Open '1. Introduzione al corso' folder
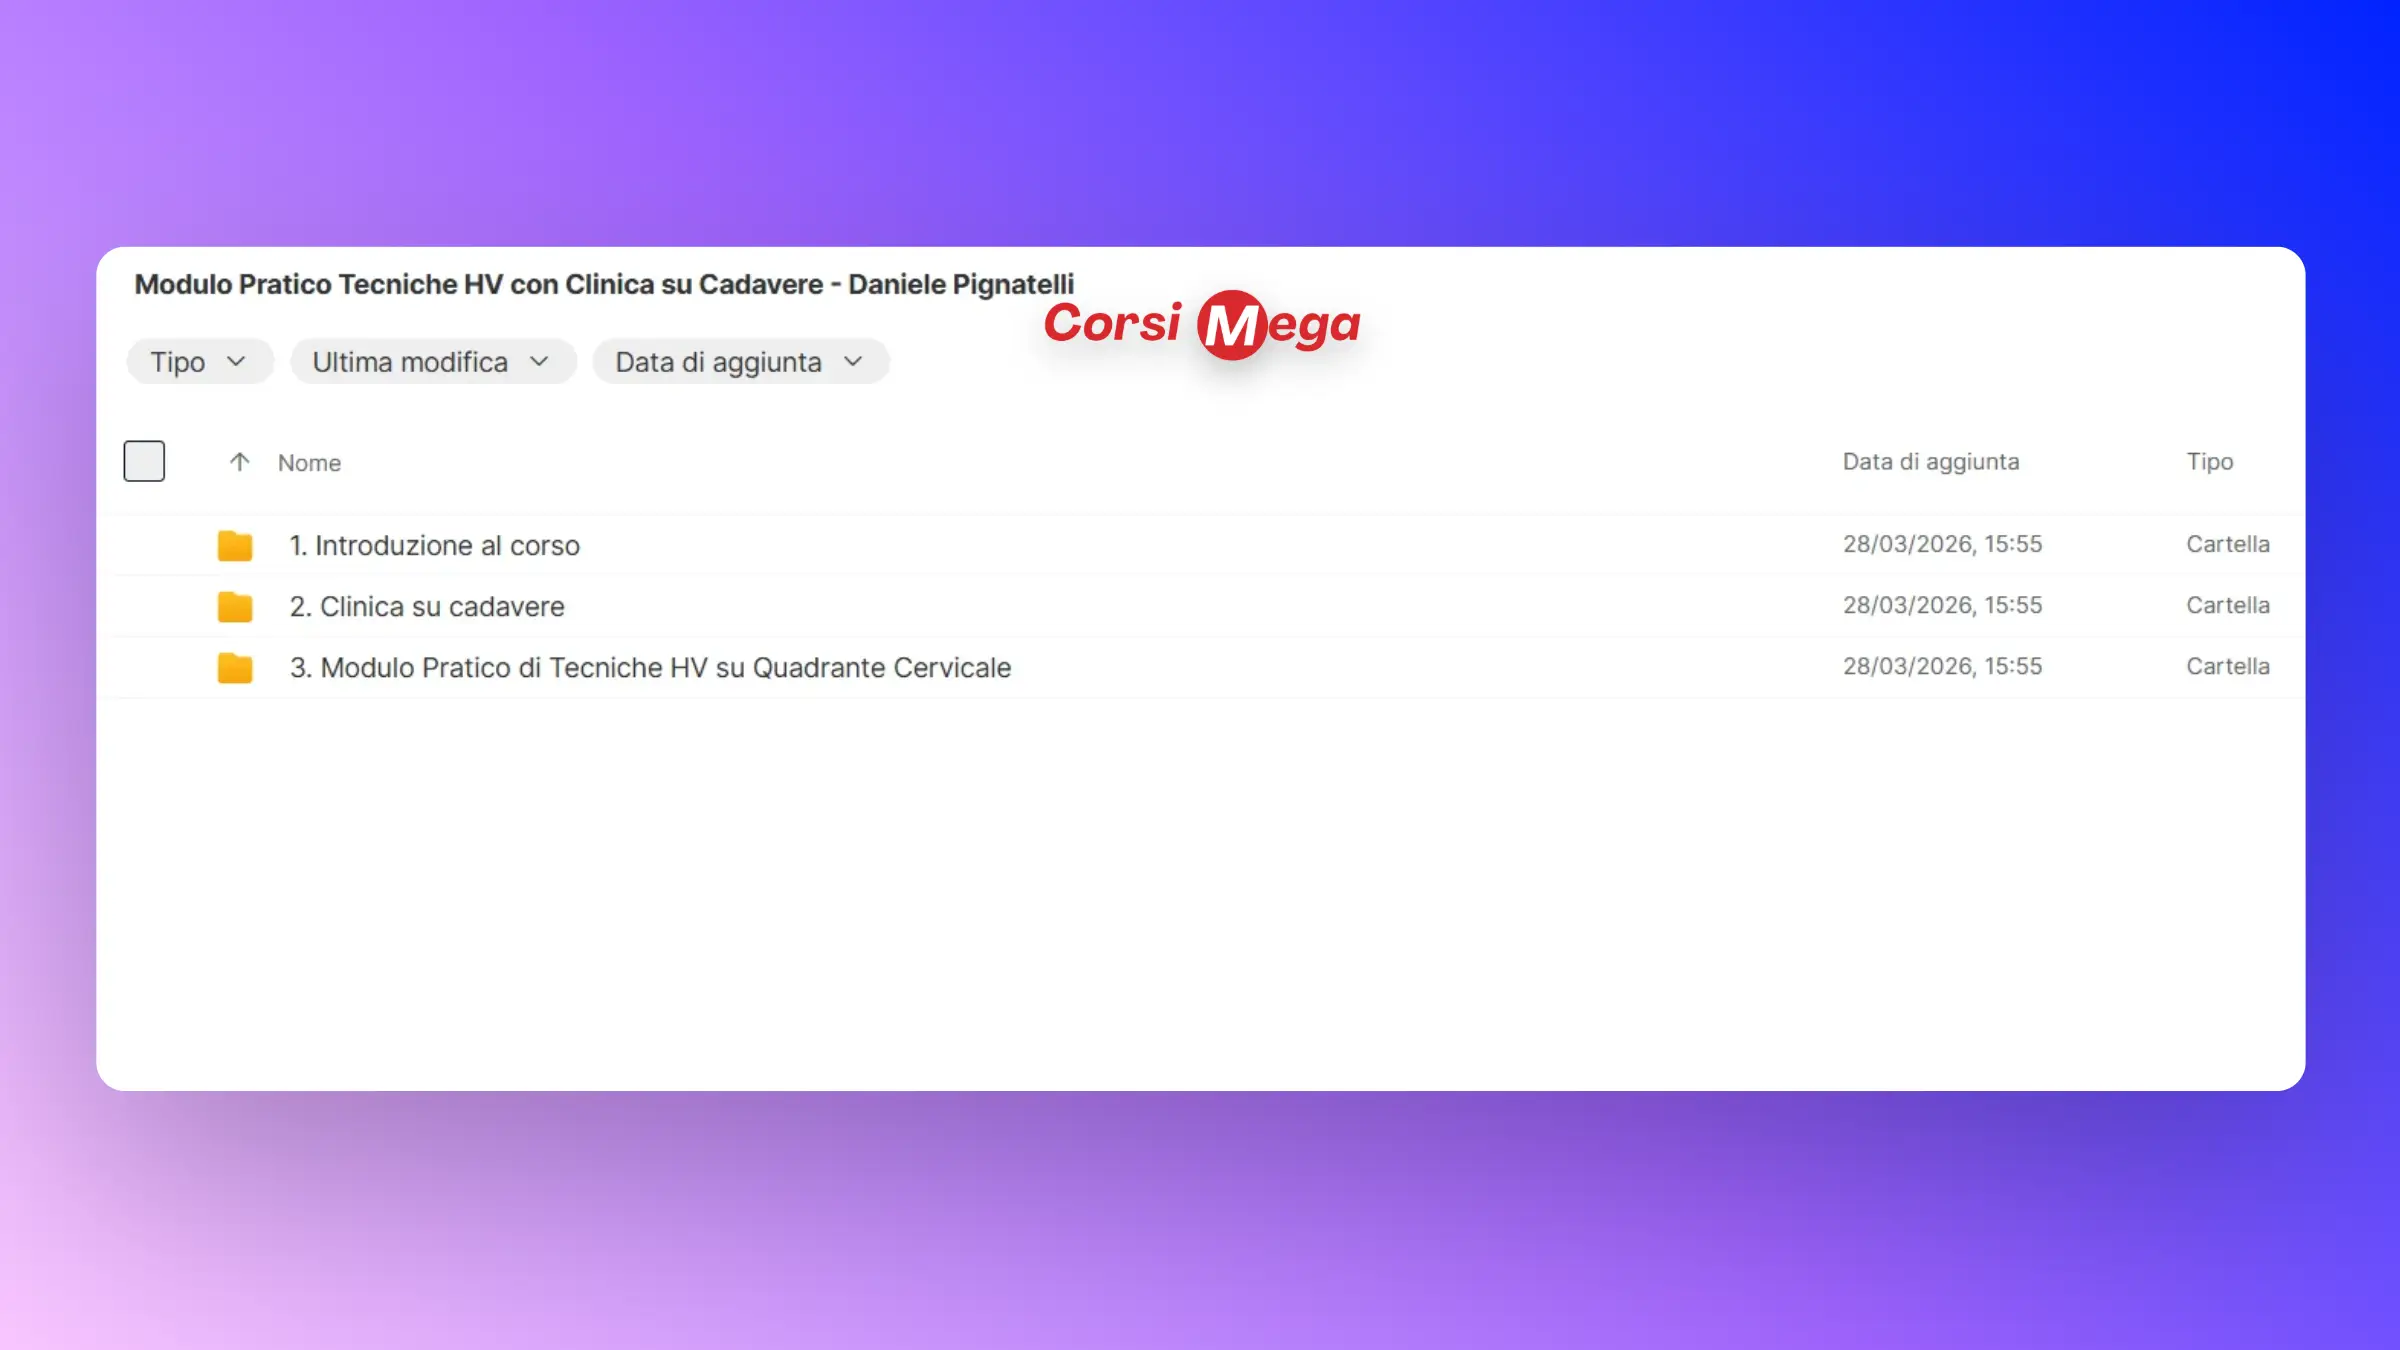 (434, 546)
